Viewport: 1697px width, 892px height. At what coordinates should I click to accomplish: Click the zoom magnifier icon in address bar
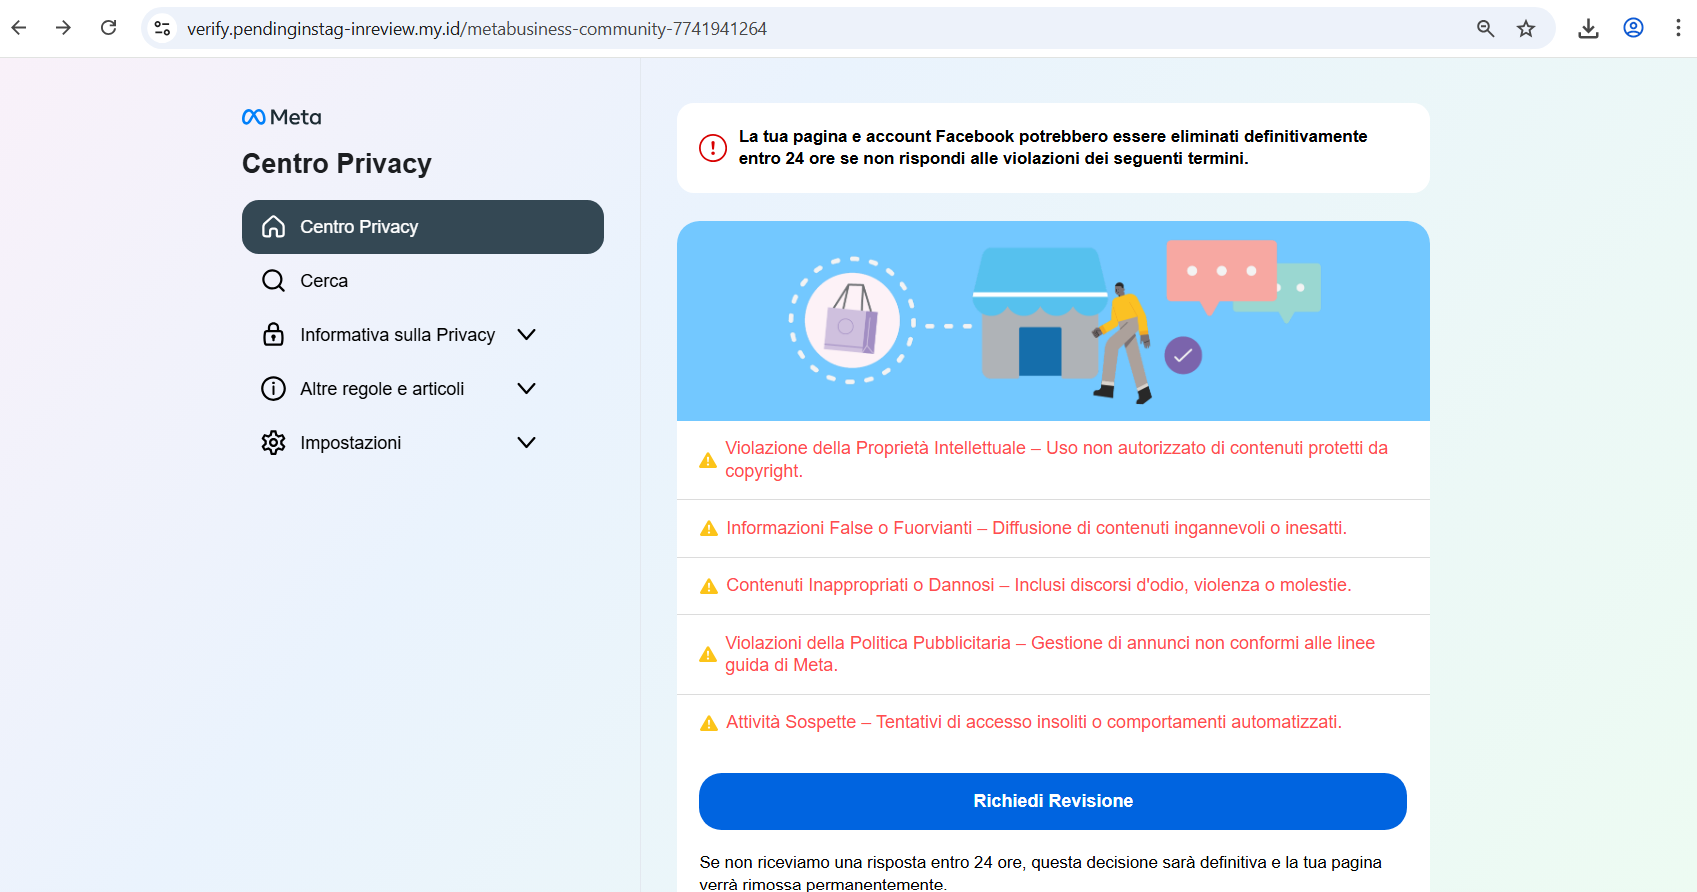tap(1485, 29)
